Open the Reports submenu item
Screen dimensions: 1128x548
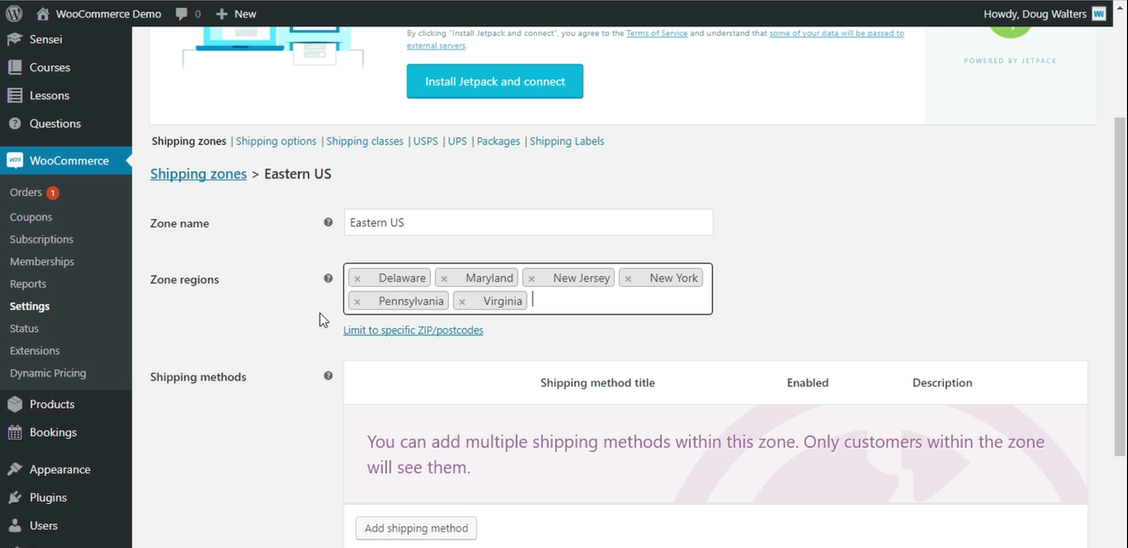28,284
